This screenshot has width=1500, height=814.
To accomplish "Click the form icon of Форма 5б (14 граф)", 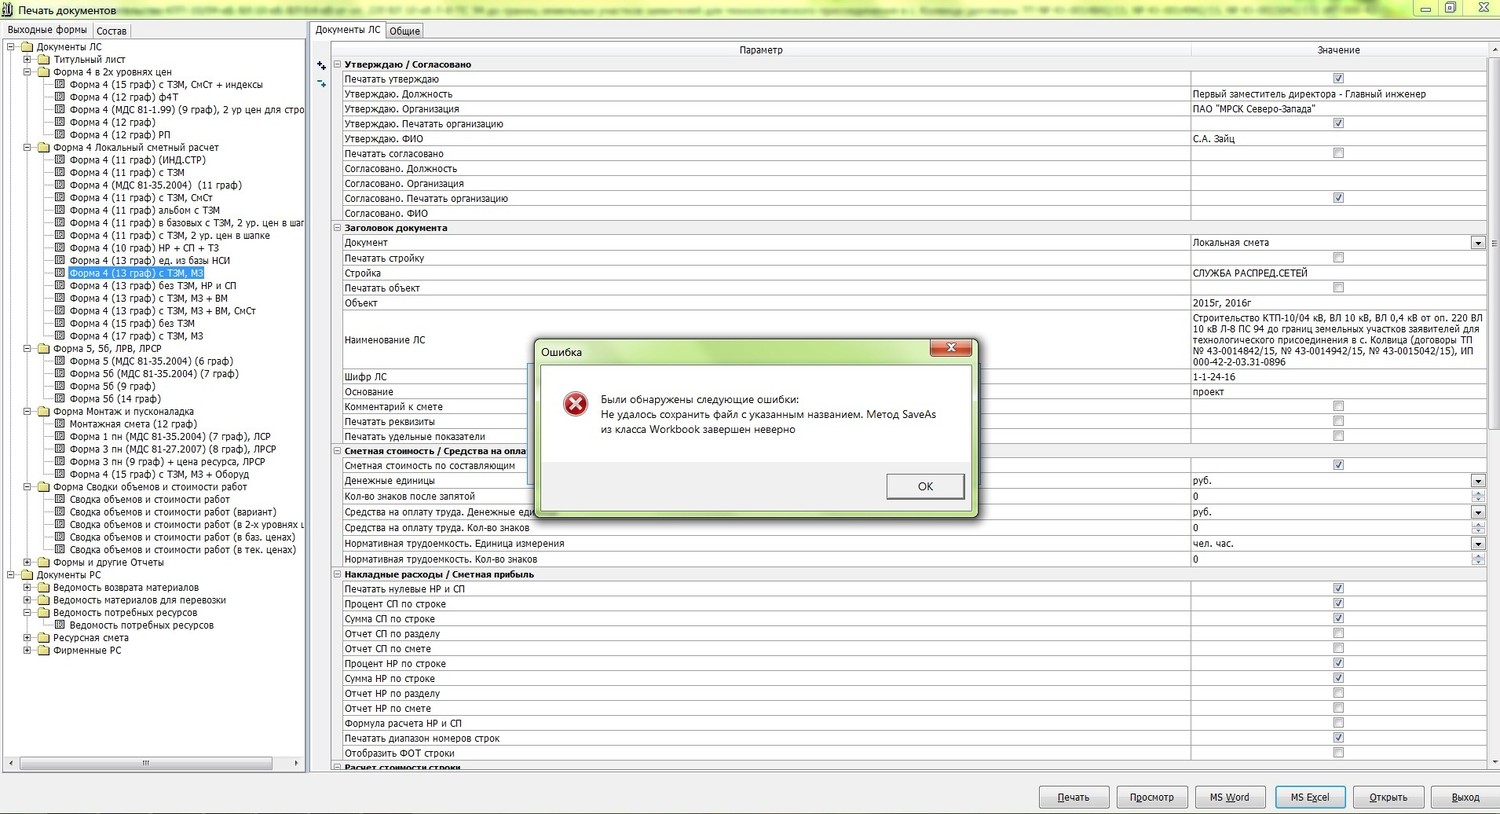I will click(60, 399).
